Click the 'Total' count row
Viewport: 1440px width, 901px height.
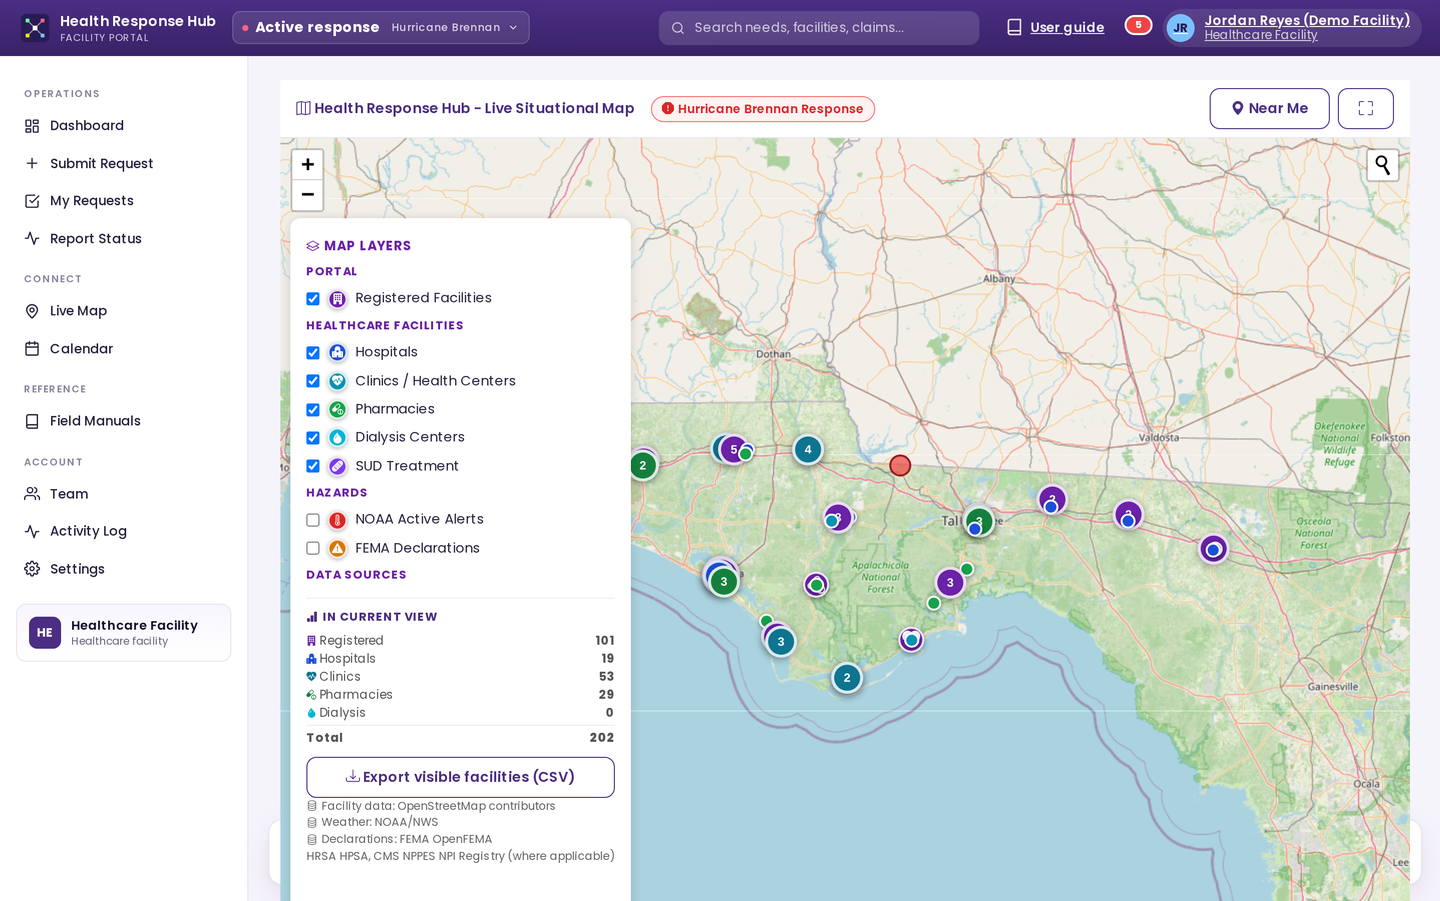[460, 738]
